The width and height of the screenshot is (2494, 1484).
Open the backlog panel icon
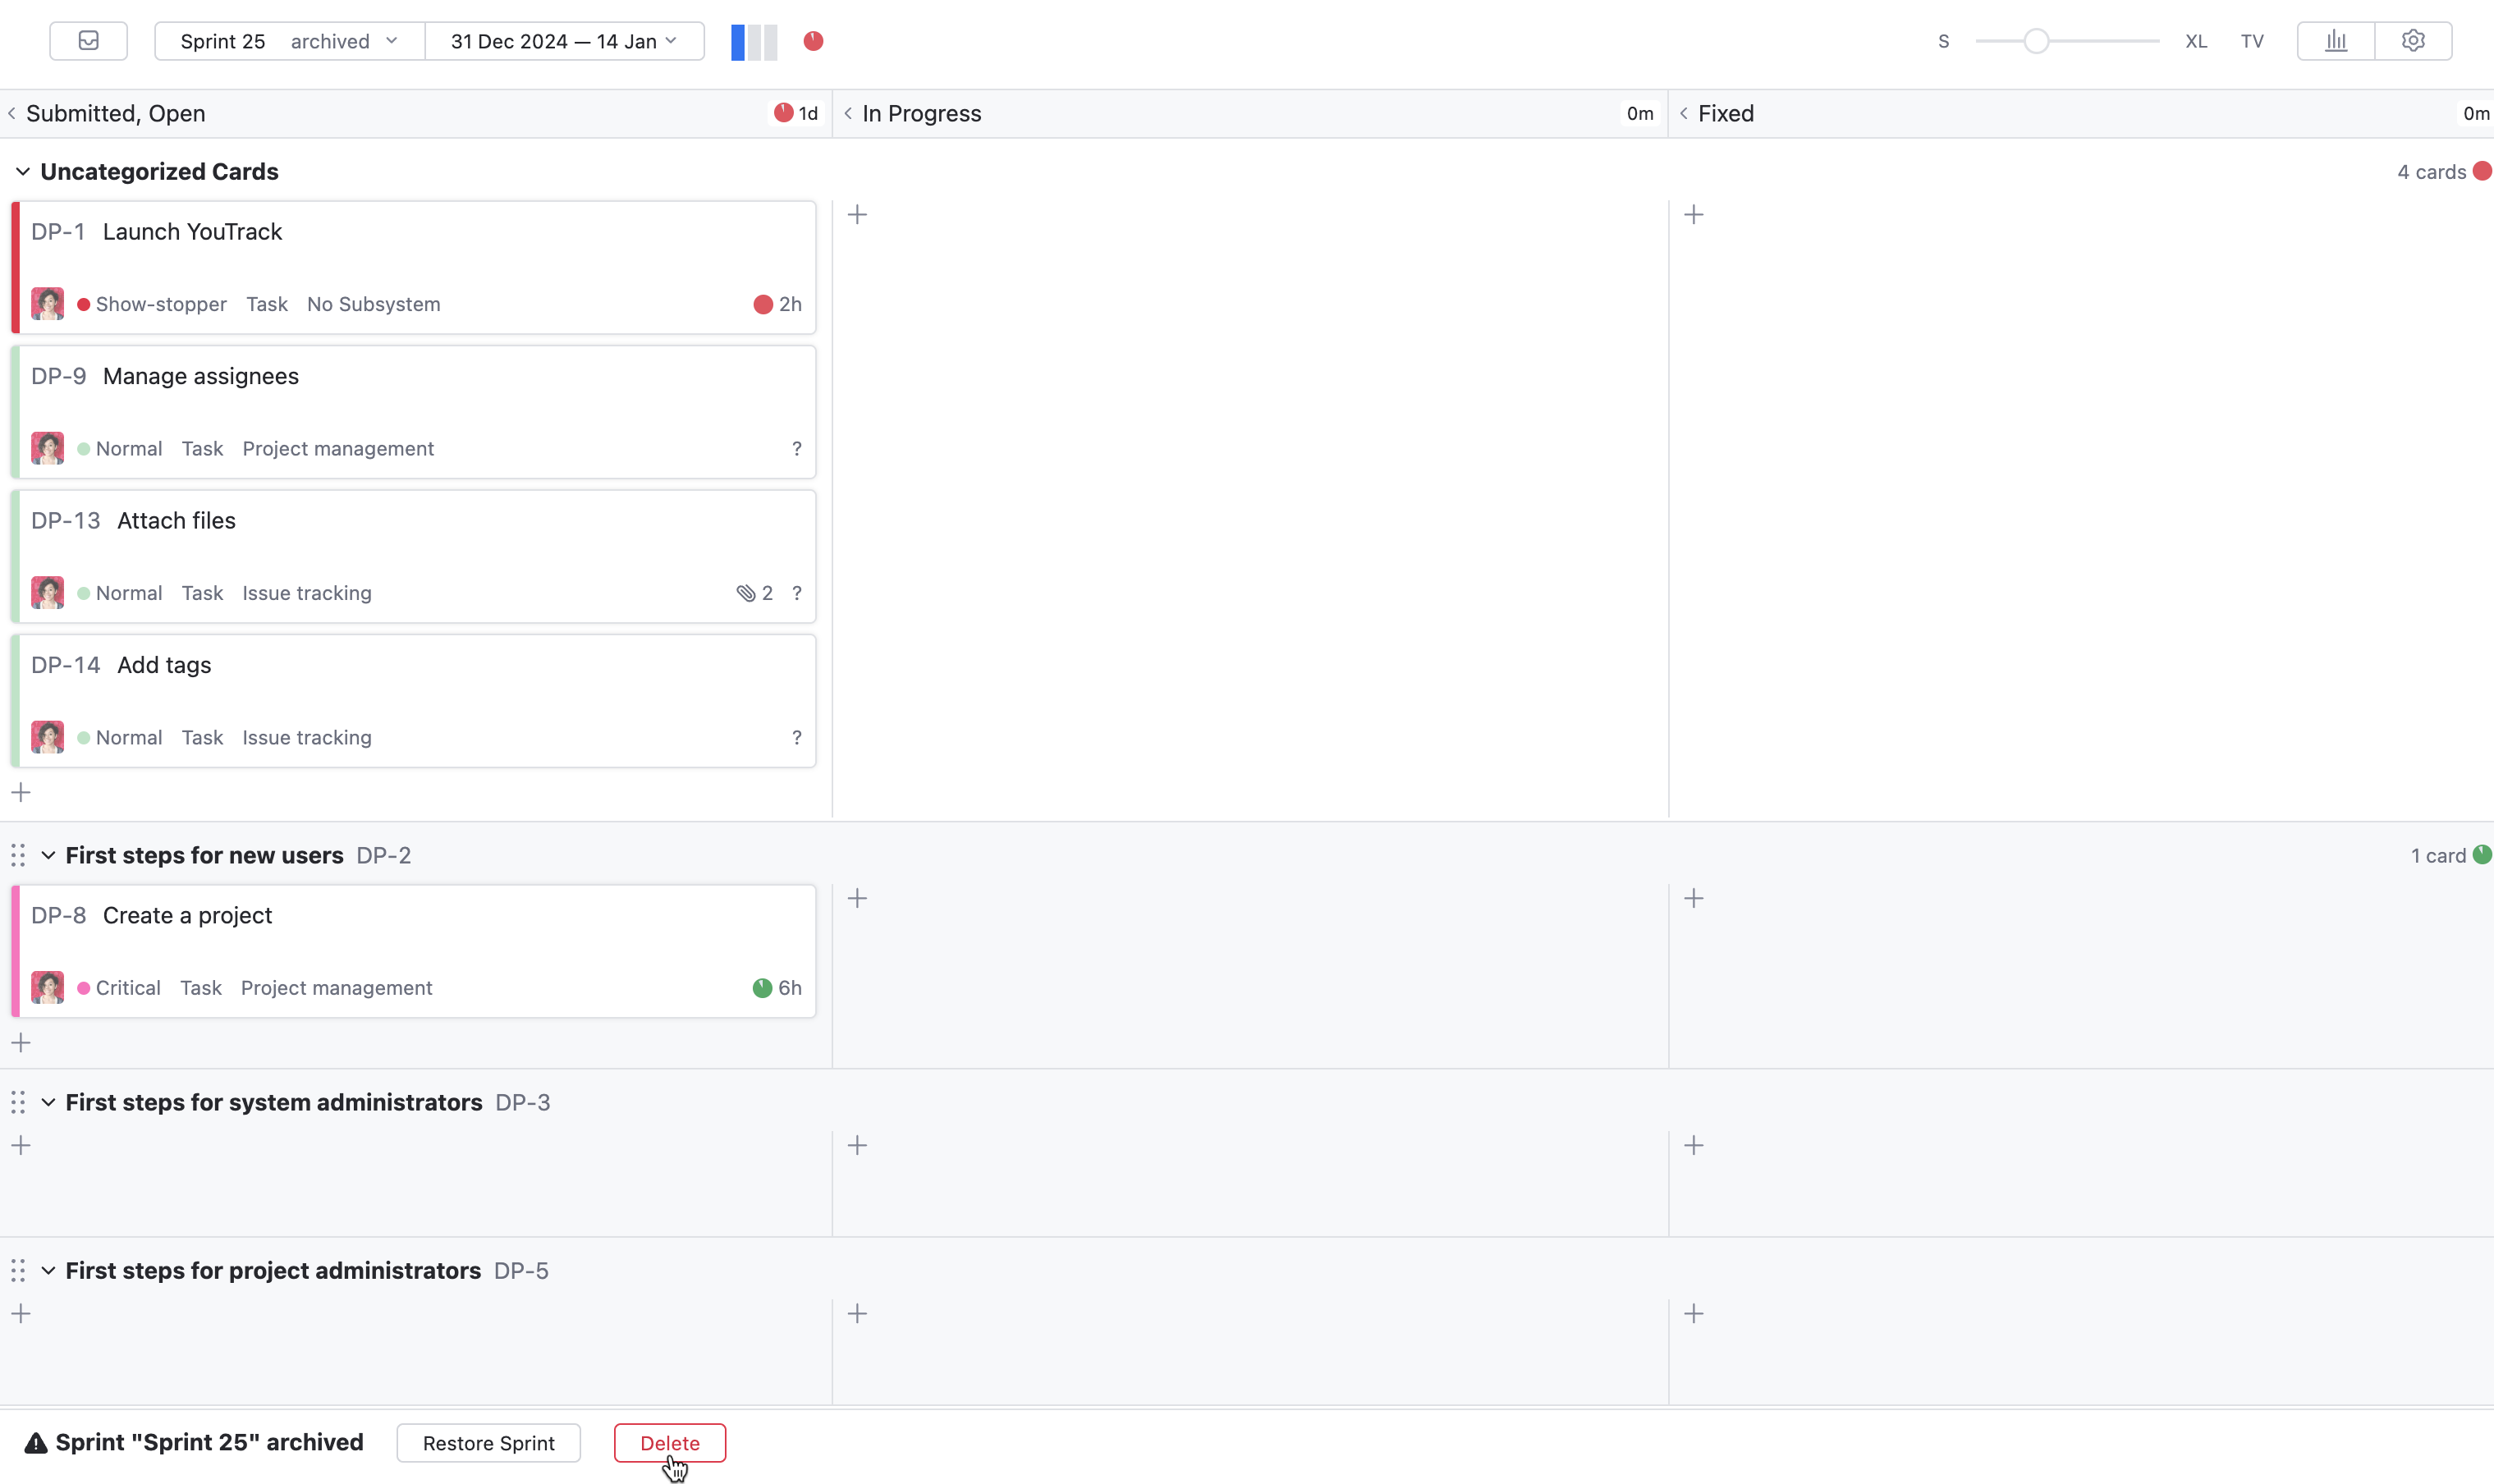click(88, 41)
